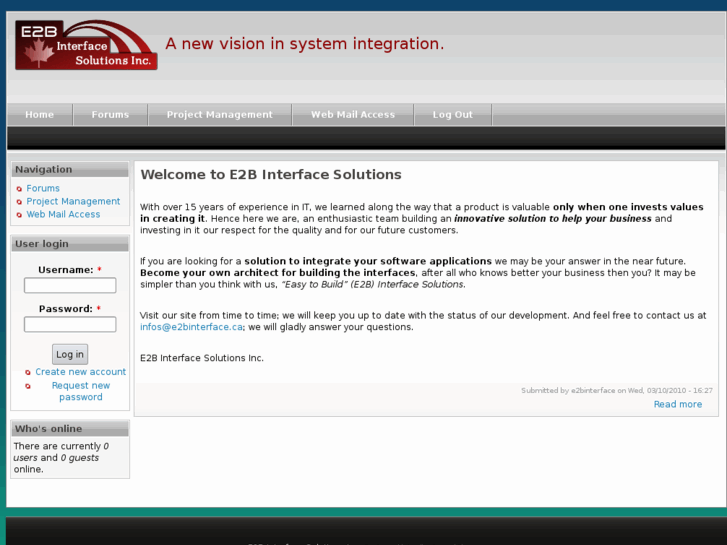Viewport: 727px width, 545px height.
Task: Open Project Management link in Navigation sidebar
Action: pyautogui.click(x=73, y=201)
